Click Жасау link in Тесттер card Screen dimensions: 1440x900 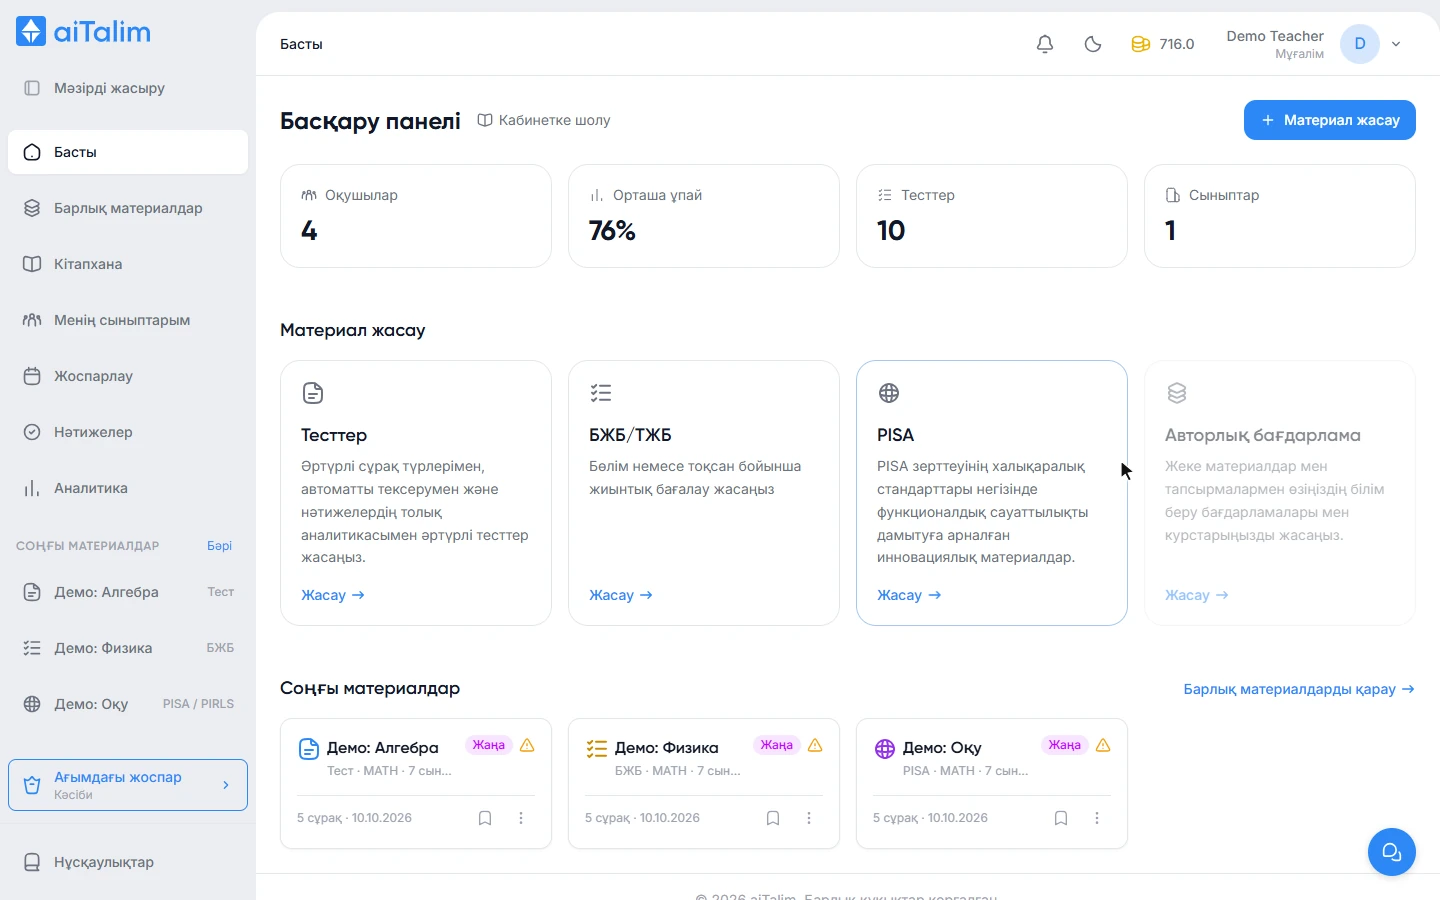[333, 595]
